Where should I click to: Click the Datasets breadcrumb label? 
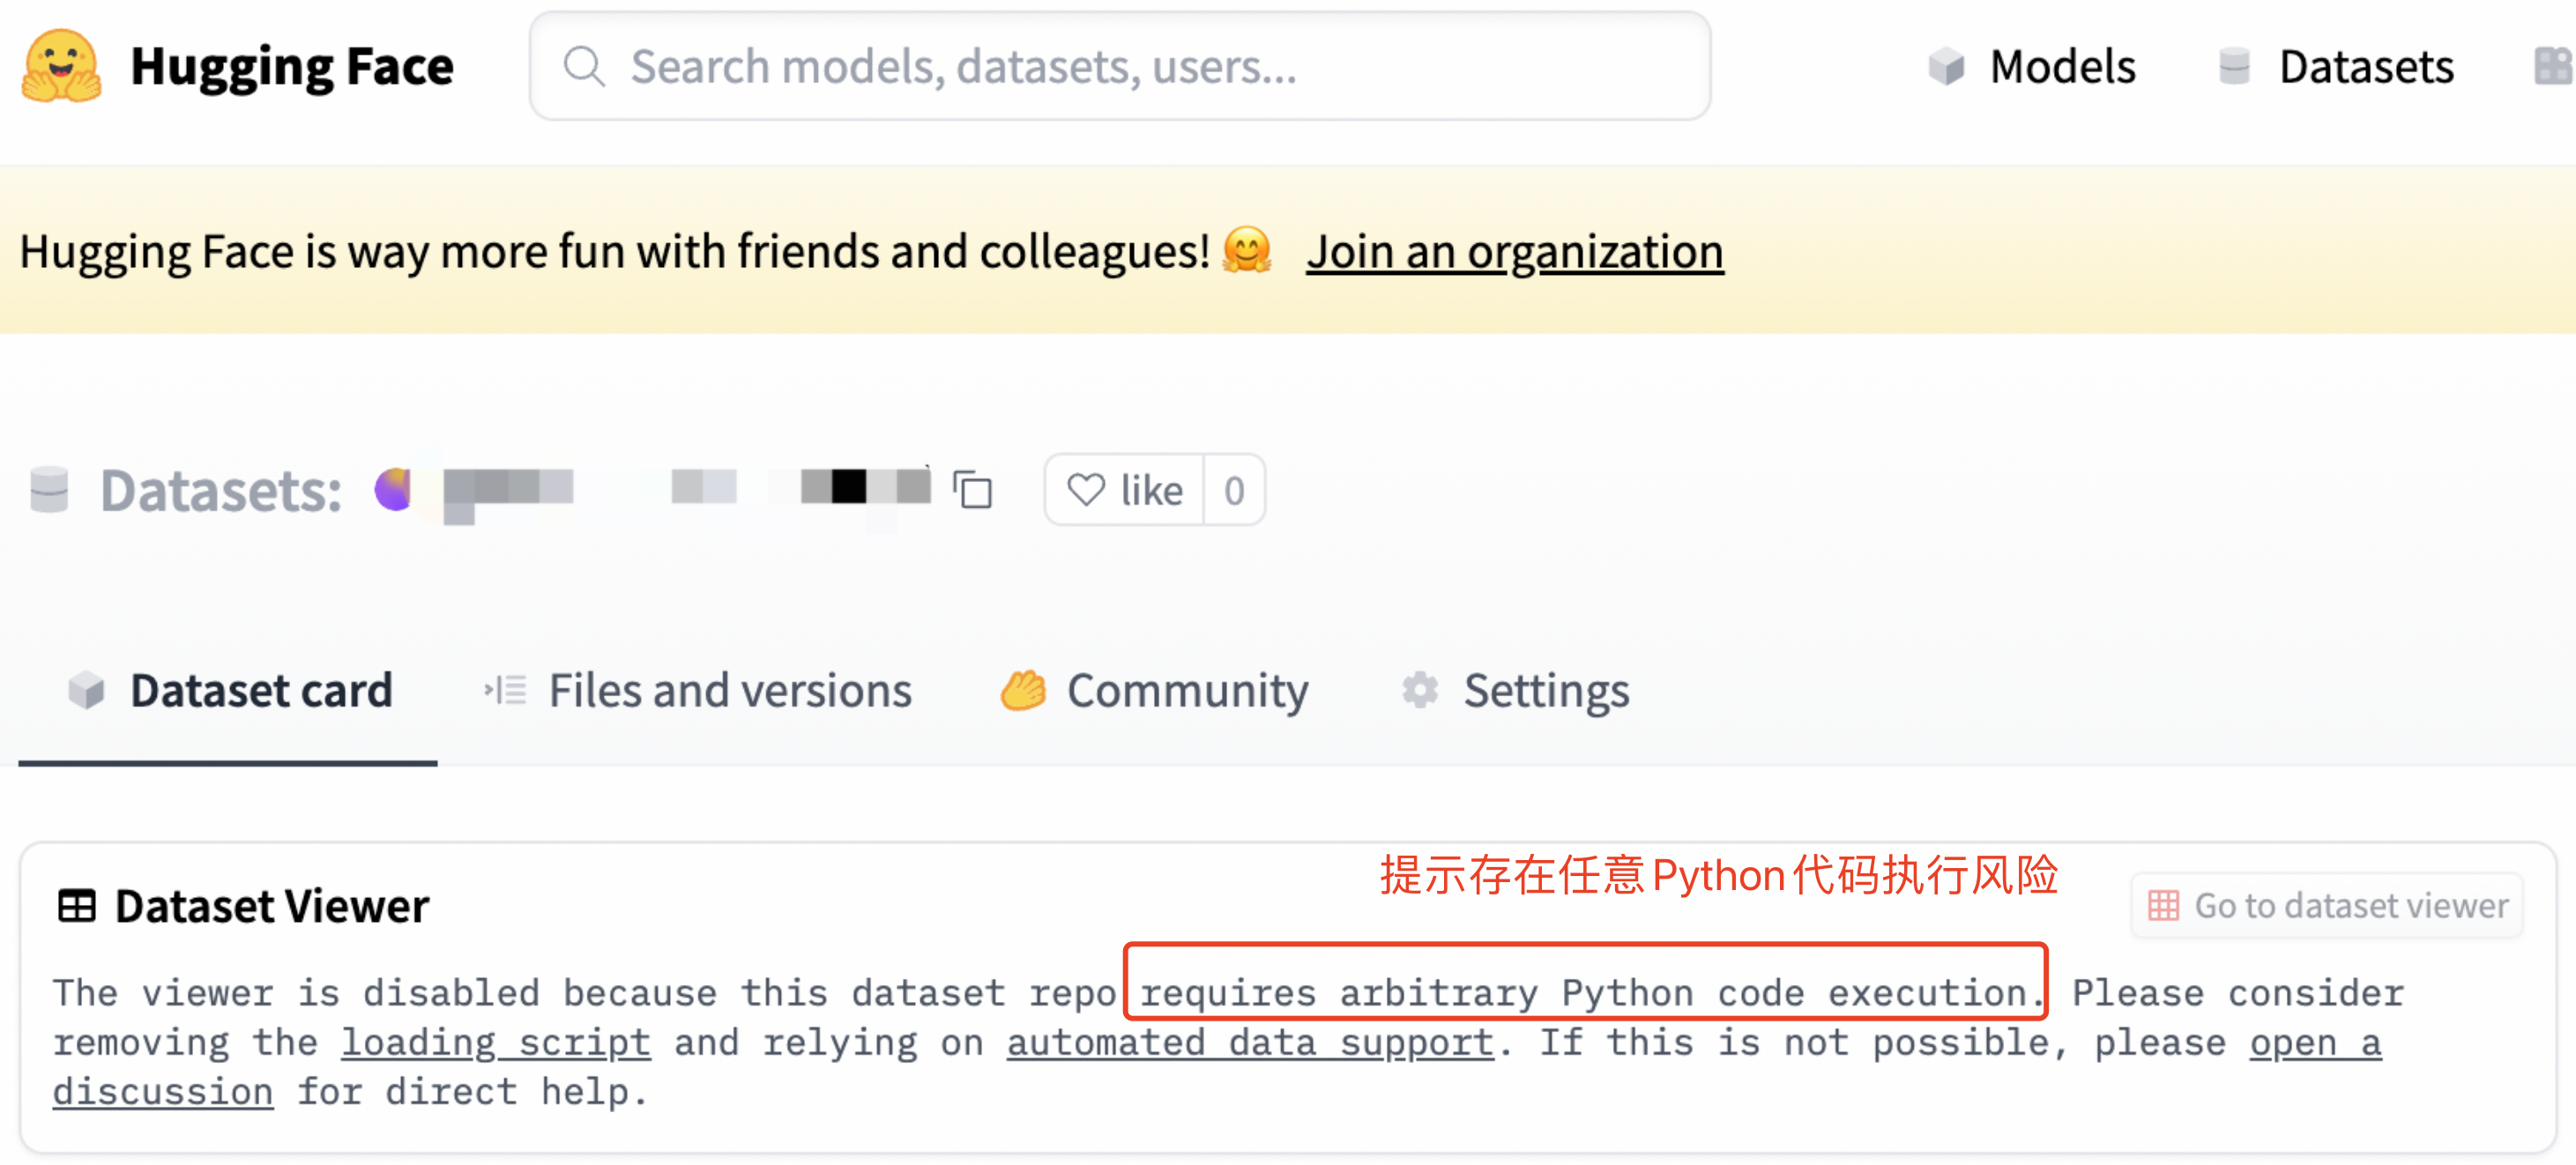pyautogui.click(x=221, y=490)
